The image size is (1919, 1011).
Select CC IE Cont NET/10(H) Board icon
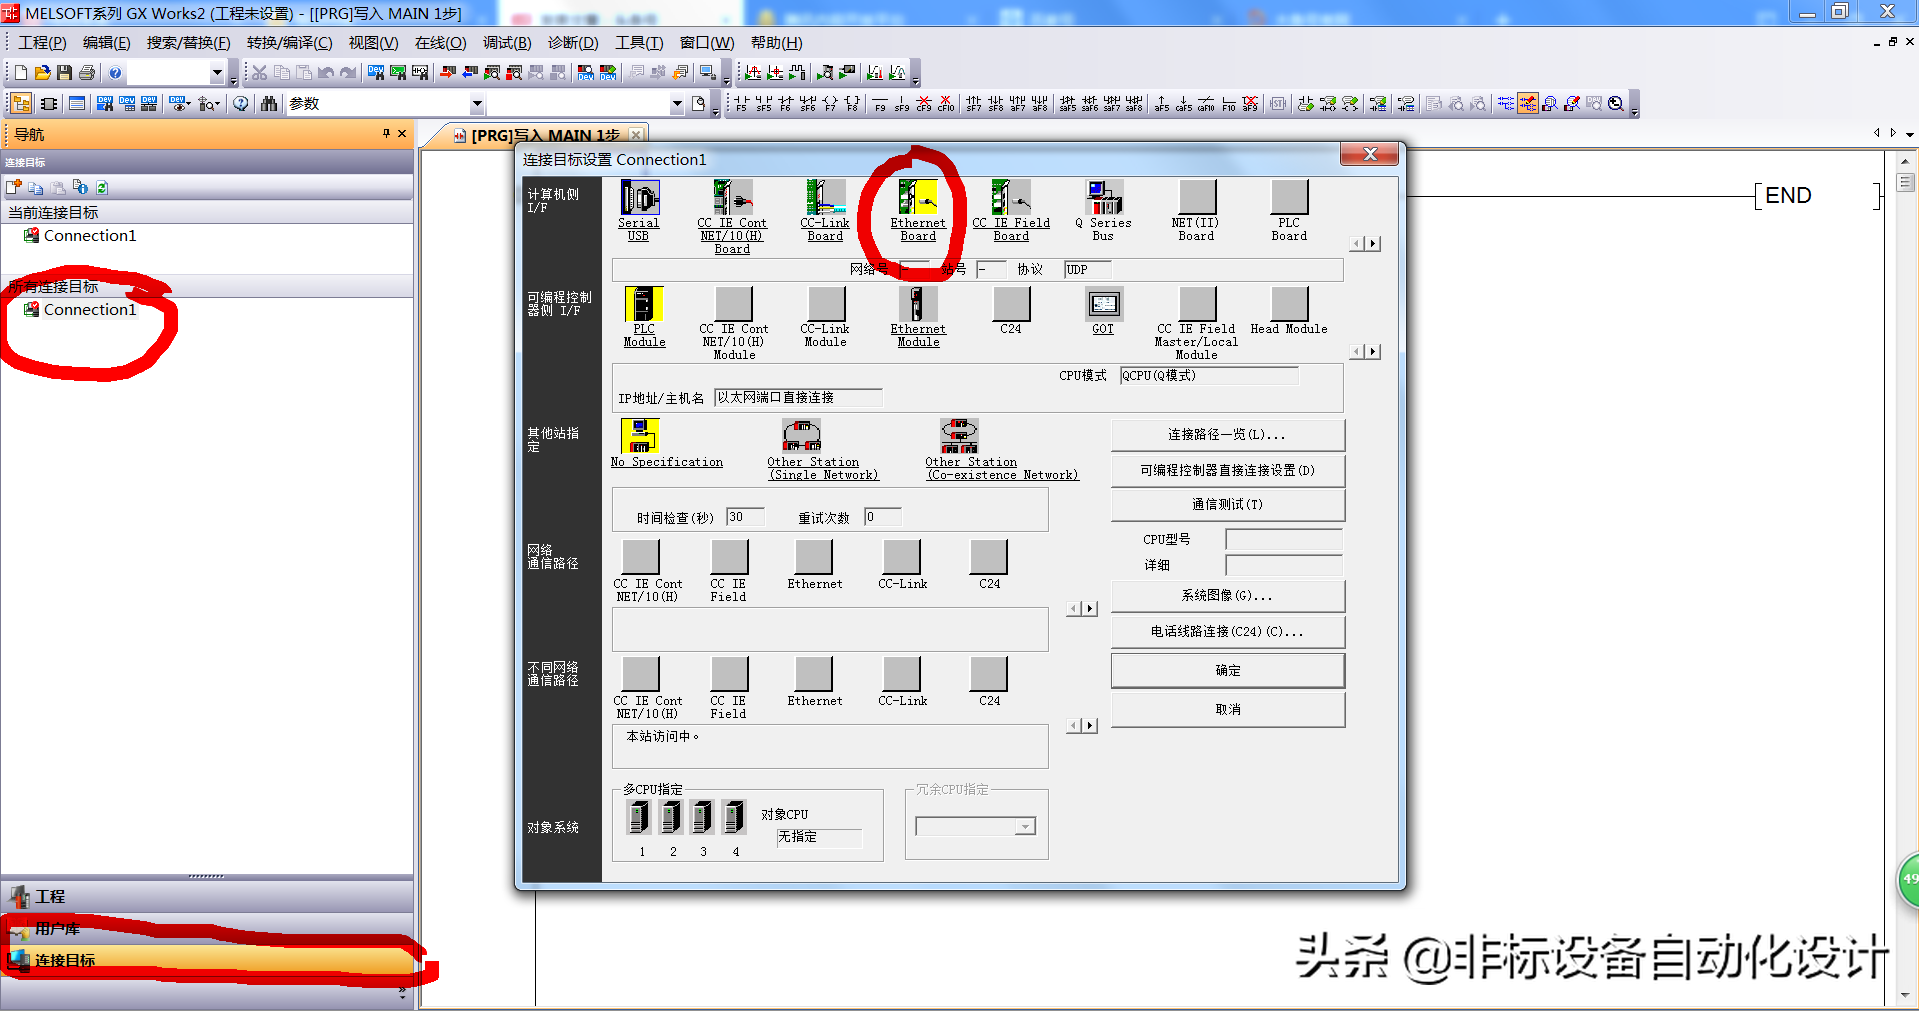(x=732, y=198)
